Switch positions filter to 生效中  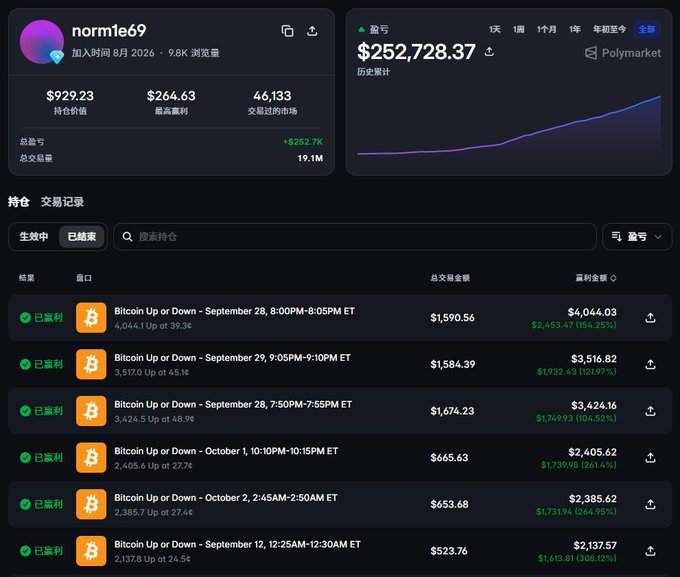pos(34,236)
